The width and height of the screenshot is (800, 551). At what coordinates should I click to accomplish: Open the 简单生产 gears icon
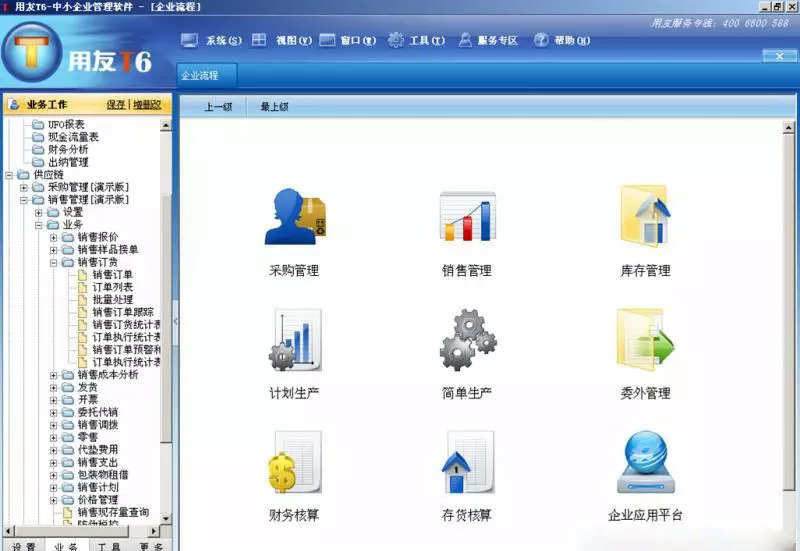click(x=468, y=340)
